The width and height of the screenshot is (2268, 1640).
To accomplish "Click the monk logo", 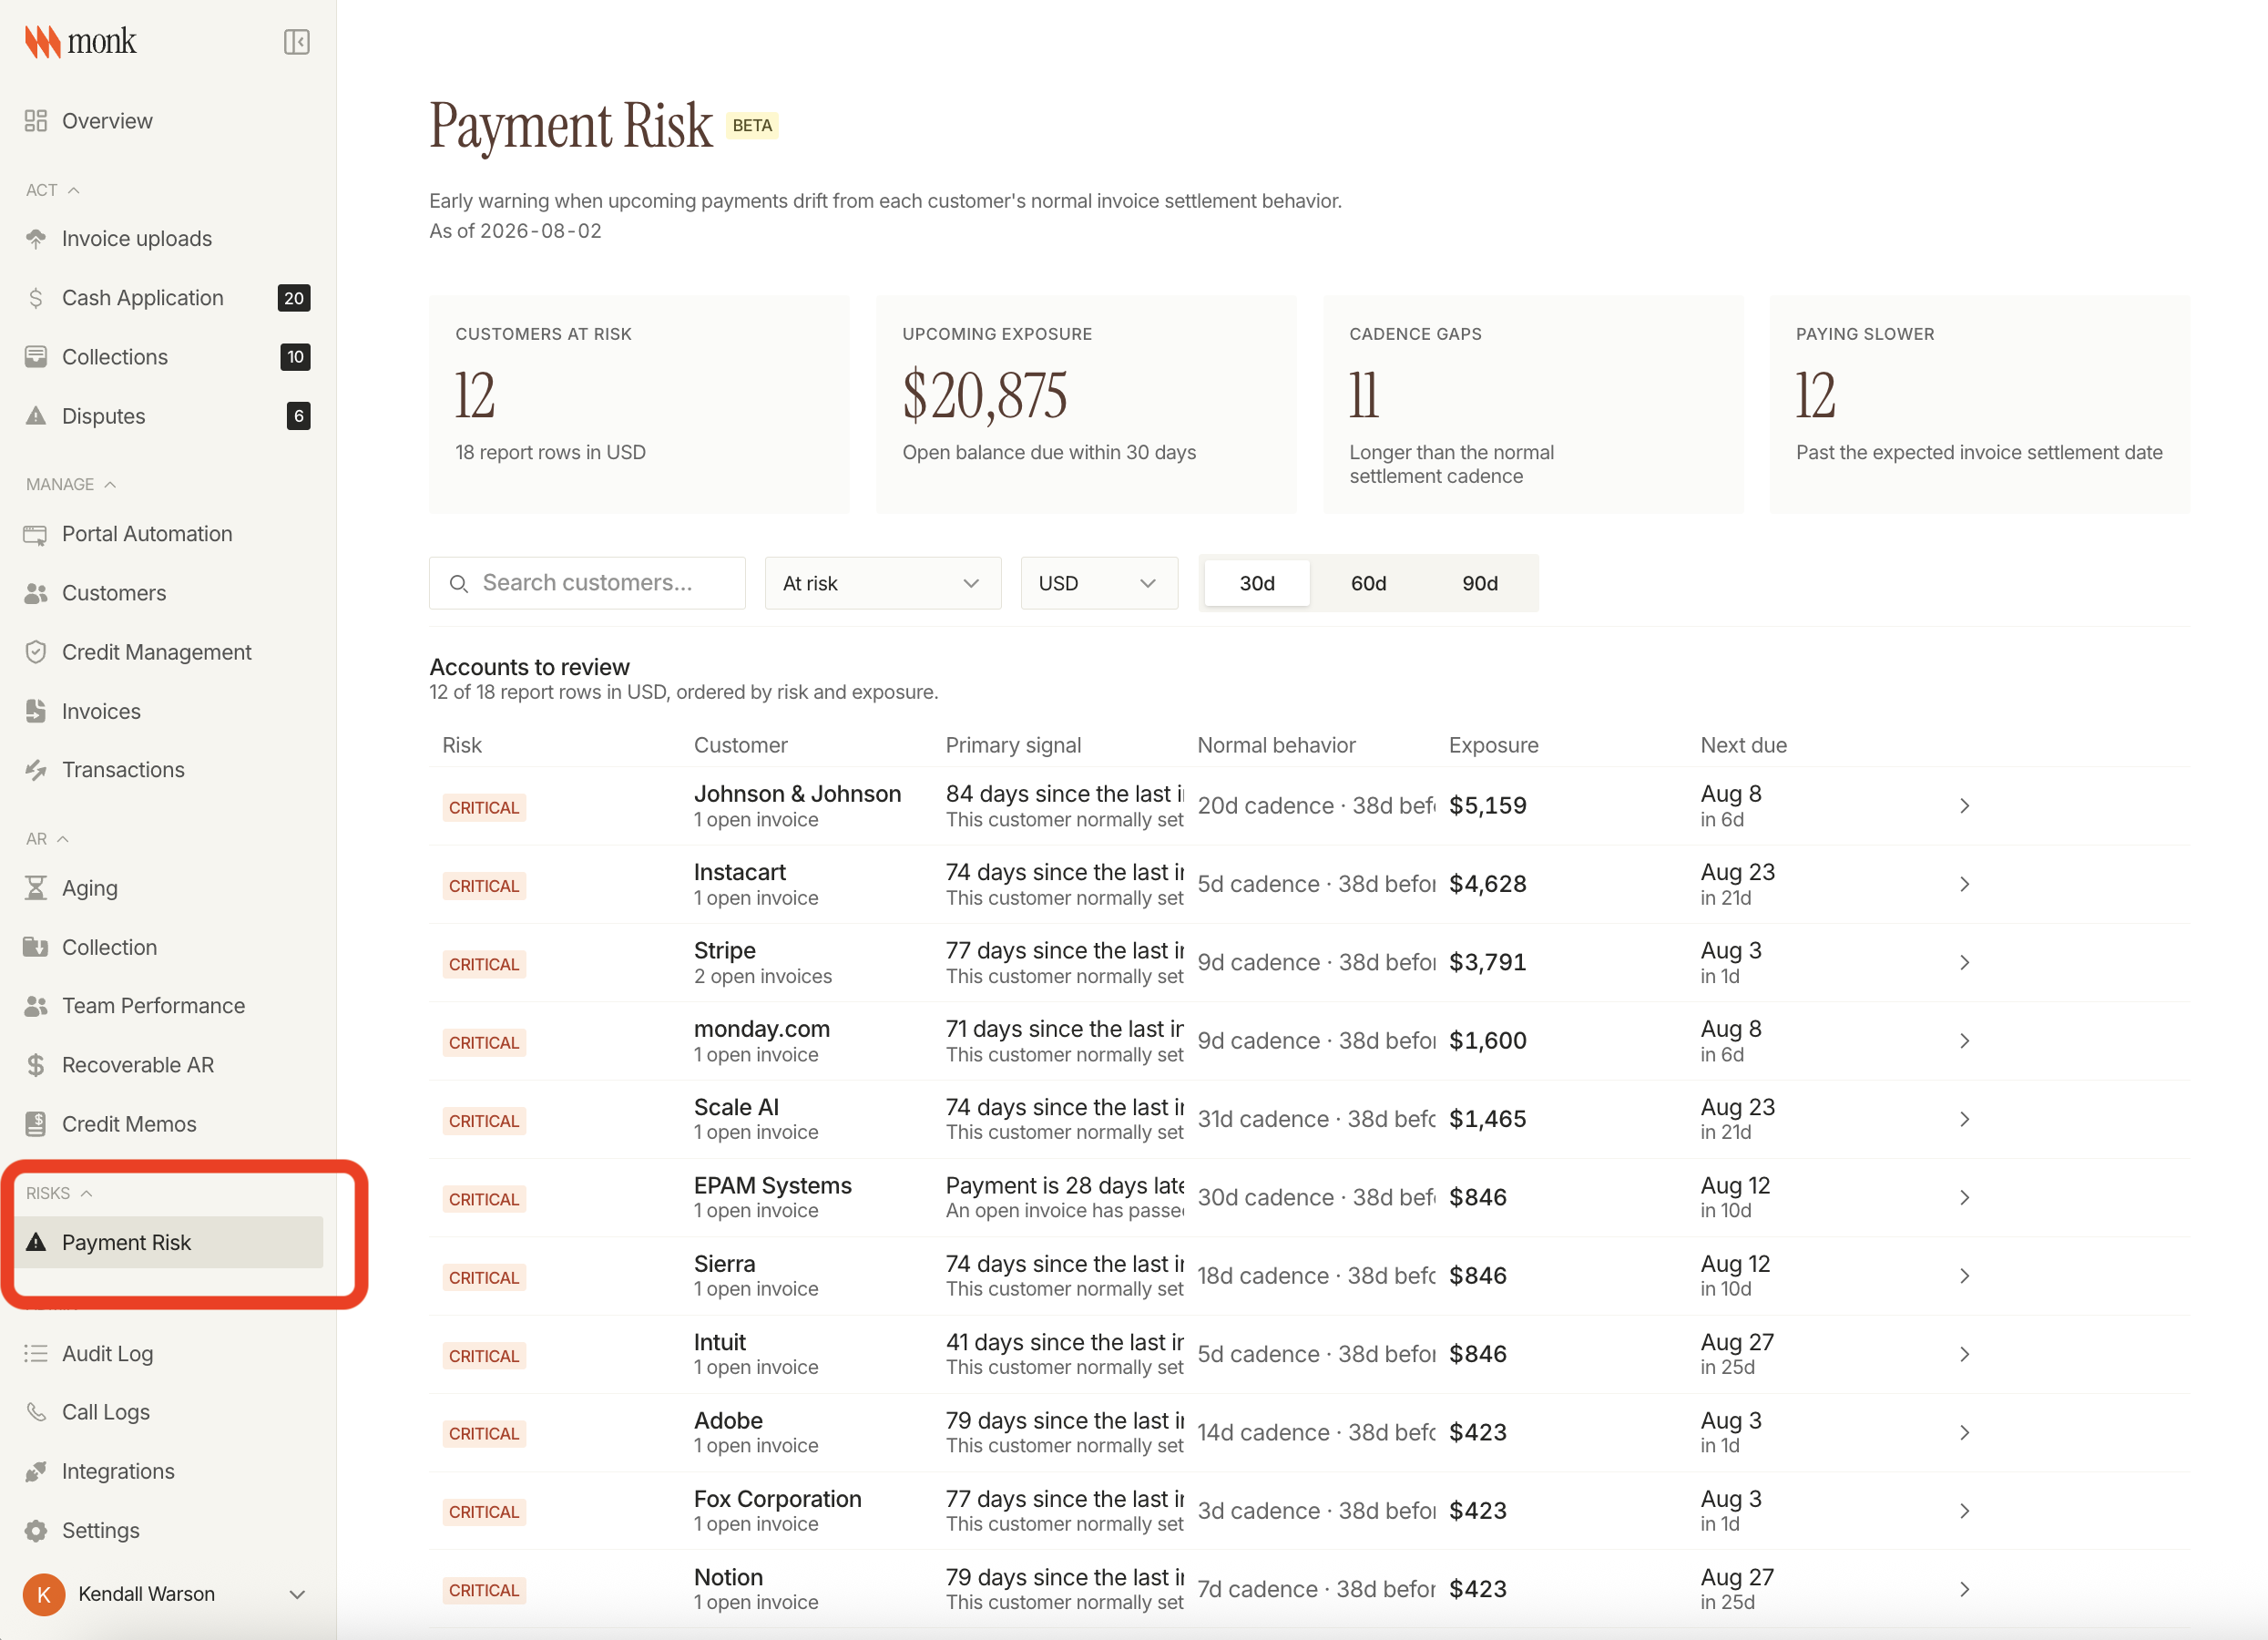I will click(x=80, y=41).
